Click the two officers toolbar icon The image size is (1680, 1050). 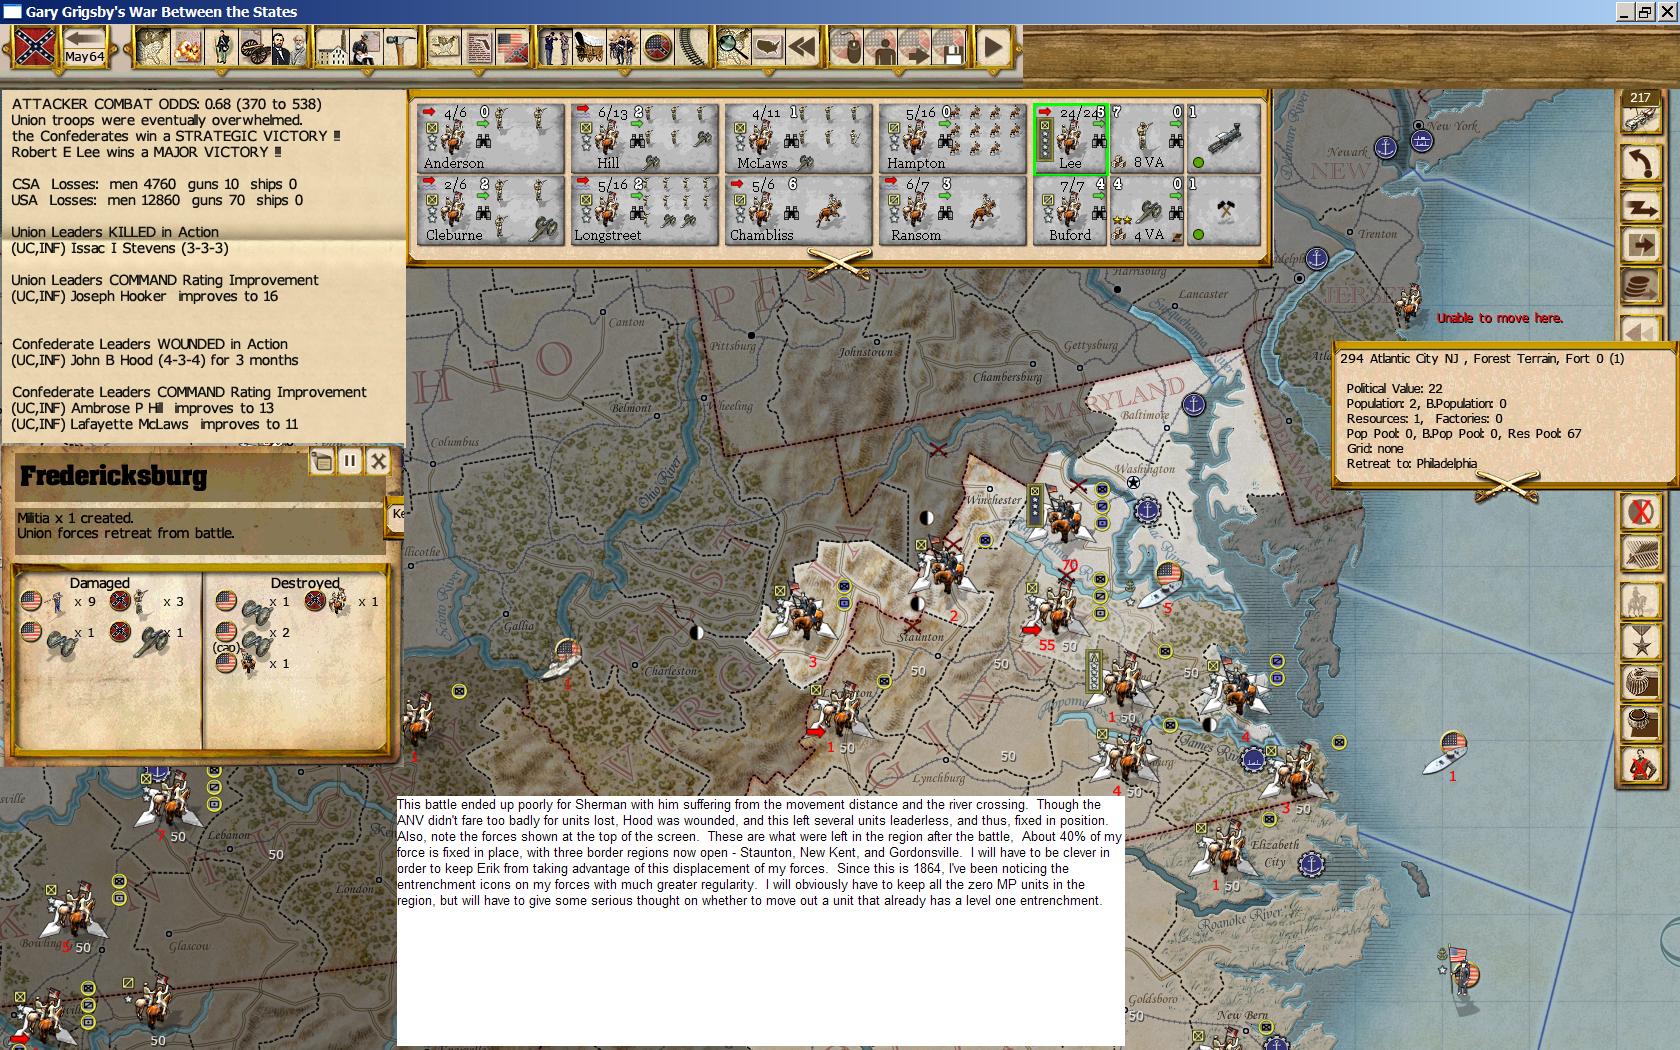tap(554, 47)
